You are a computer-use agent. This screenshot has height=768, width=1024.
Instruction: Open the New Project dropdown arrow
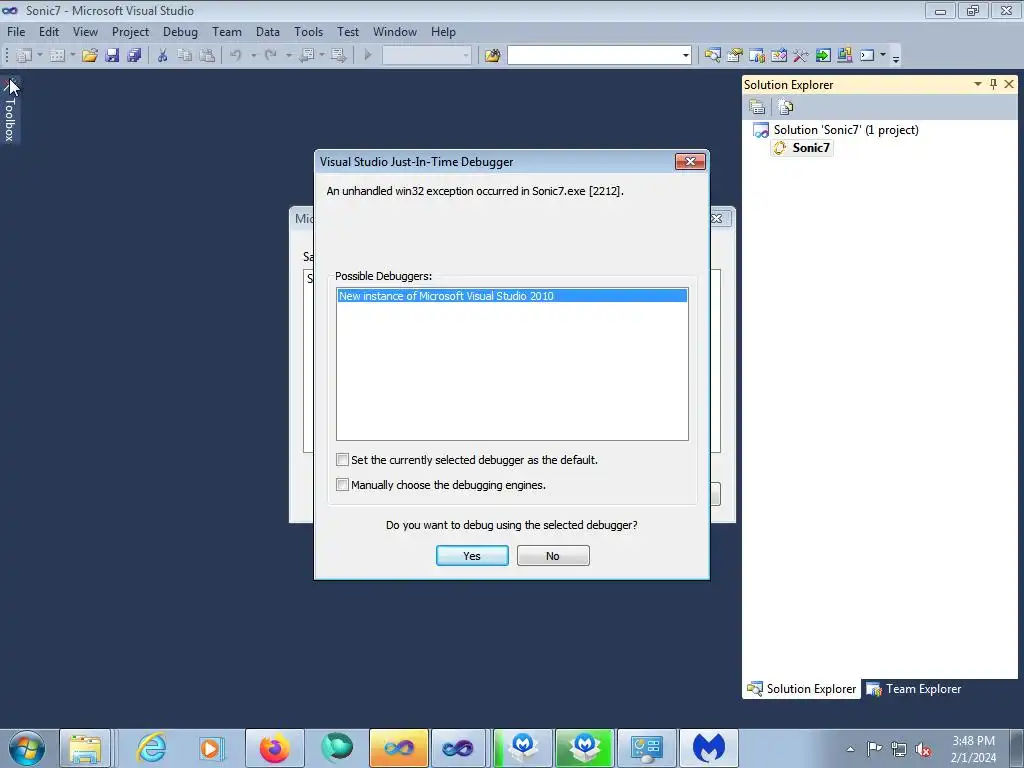pos(40,56)
